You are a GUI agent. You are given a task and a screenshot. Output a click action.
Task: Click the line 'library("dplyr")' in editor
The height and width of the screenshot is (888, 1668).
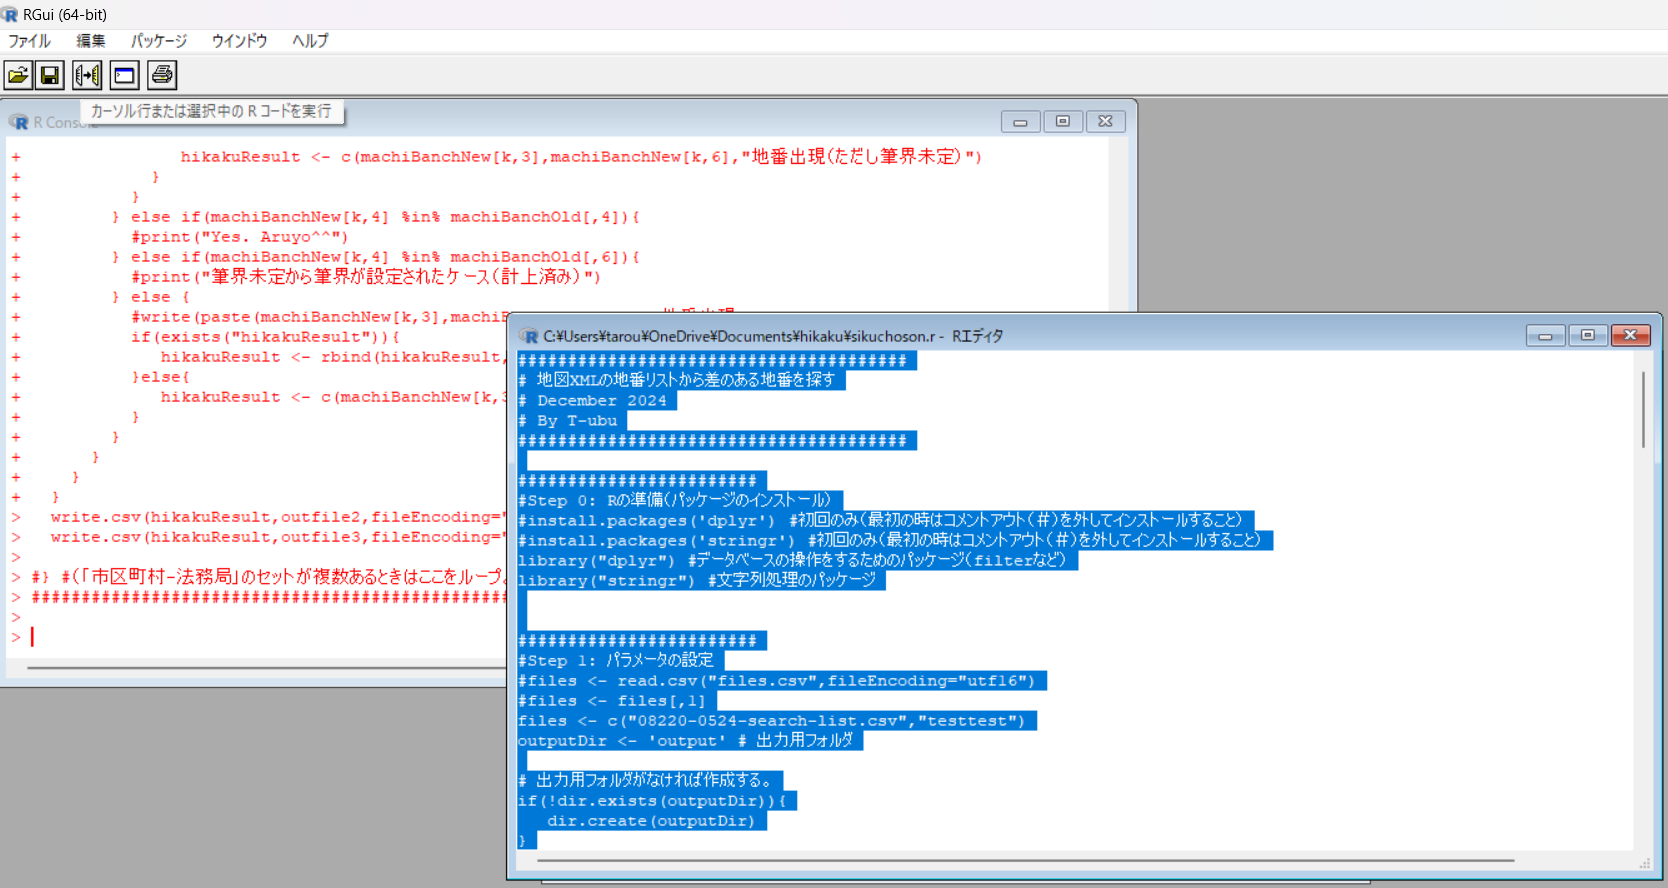(797, 561)
